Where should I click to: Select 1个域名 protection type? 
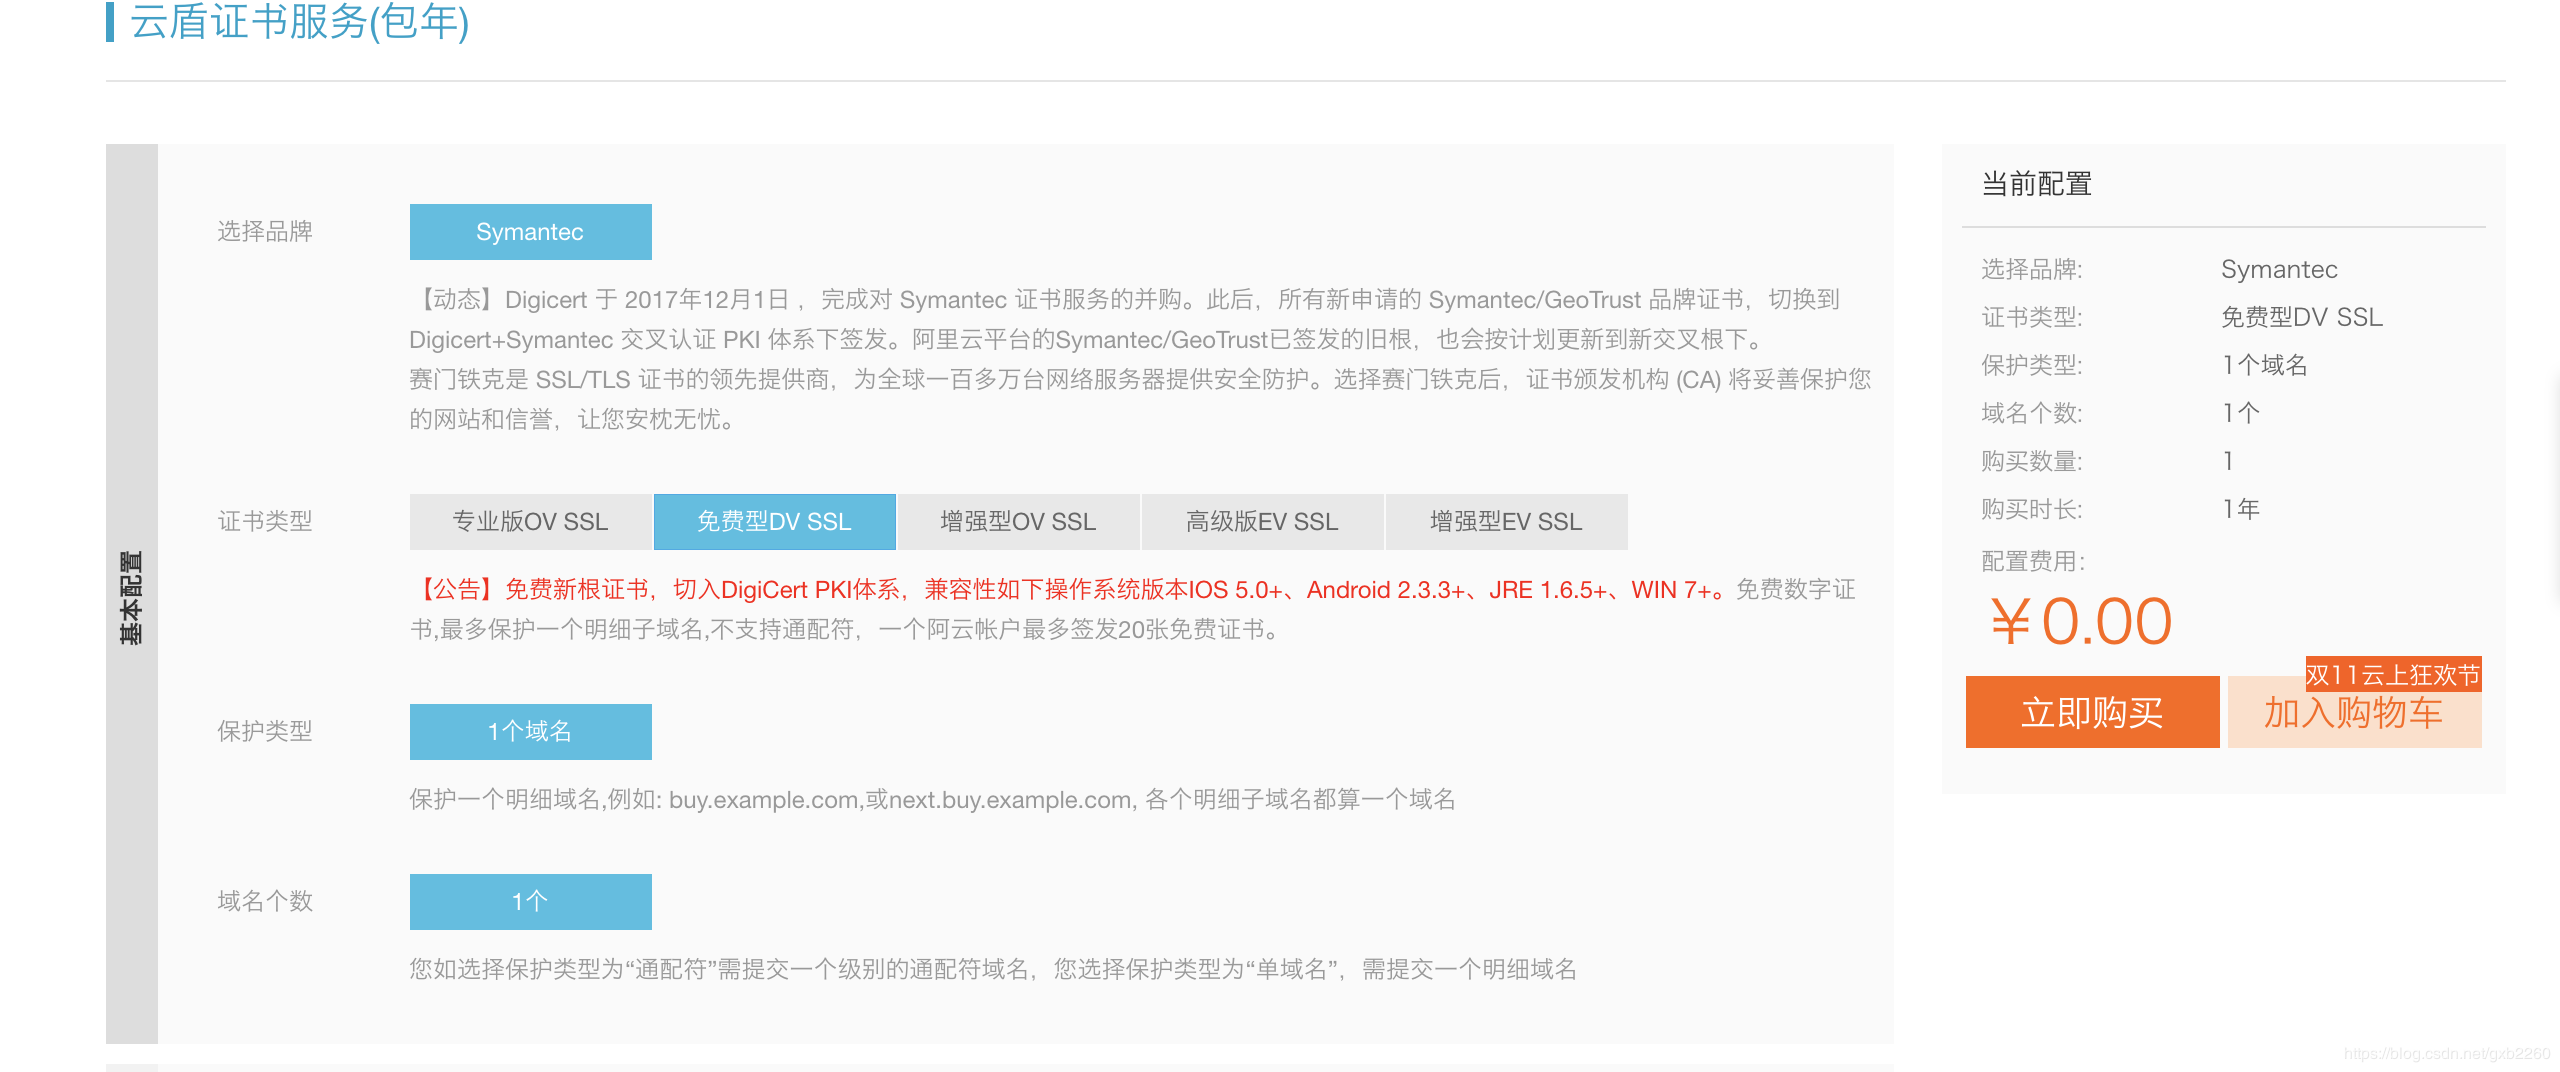[530, 732]
